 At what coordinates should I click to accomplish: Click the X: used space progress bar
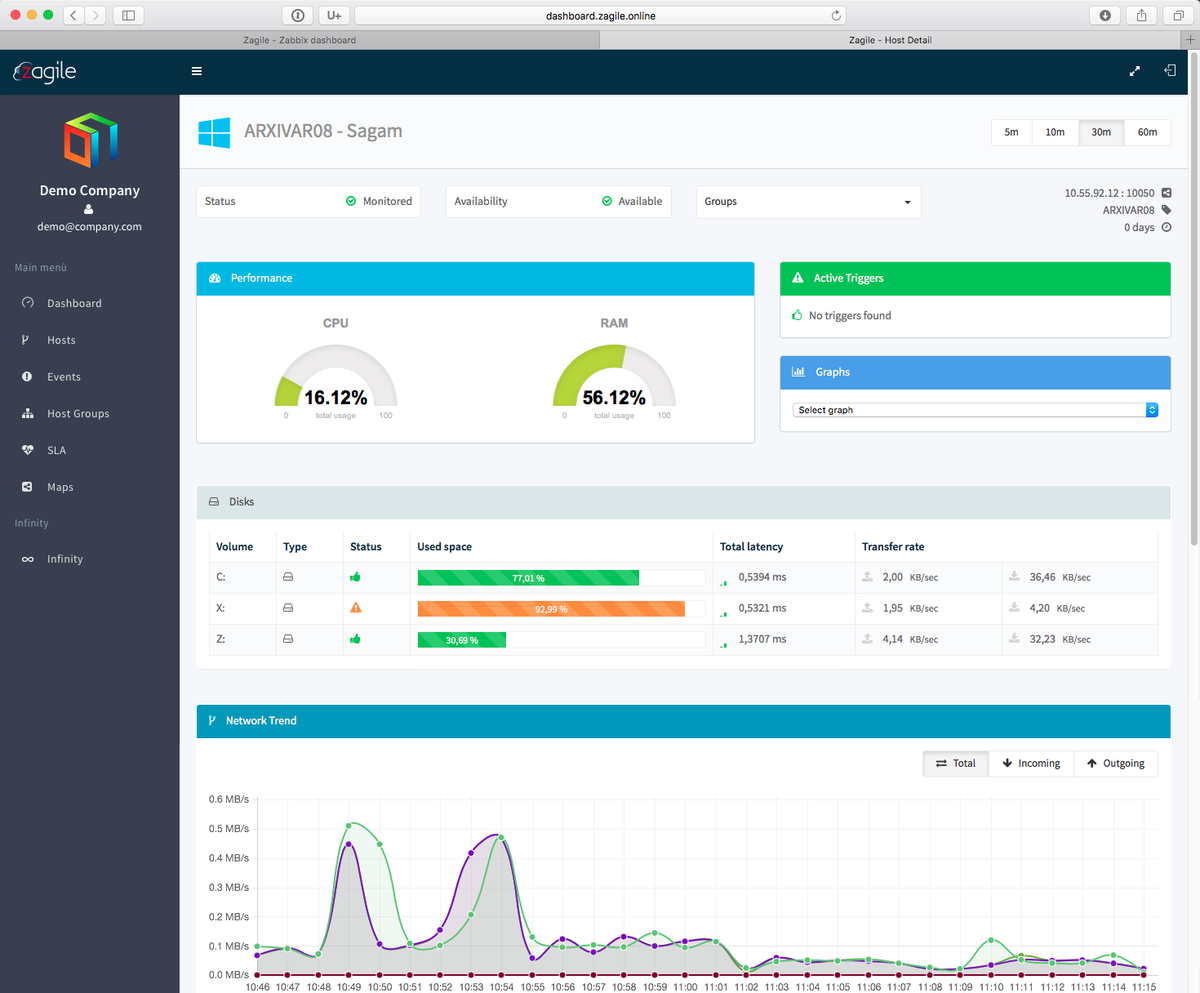(561, 608)
